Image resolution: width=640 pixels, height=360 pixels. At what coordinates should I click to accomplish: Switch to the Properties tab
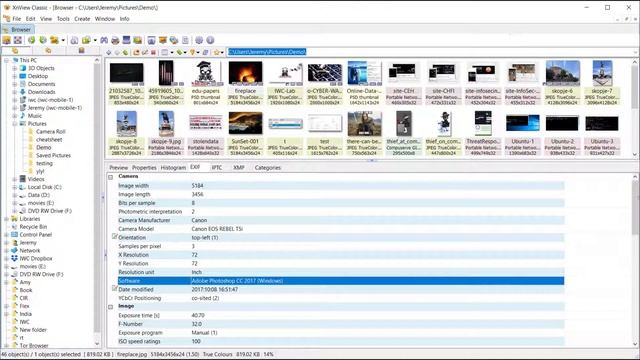(144, 168)
